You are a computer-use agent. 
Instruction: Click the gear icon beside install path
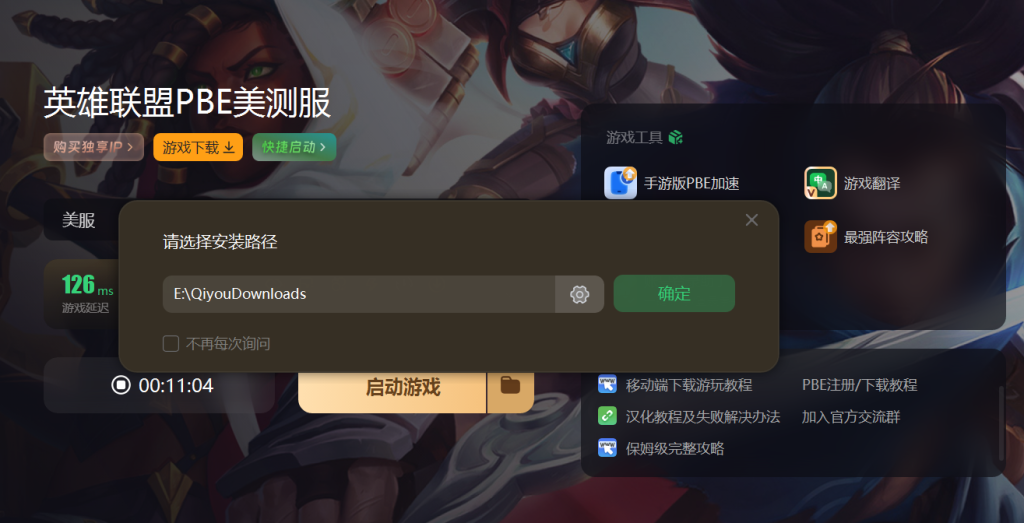click(579, 294)
